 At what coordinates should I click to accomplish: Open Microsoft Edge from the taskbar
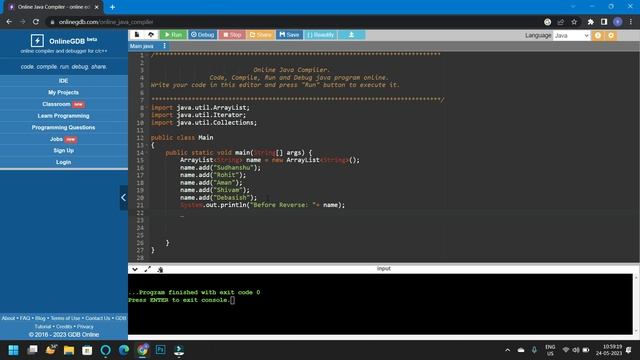point(124,350)
